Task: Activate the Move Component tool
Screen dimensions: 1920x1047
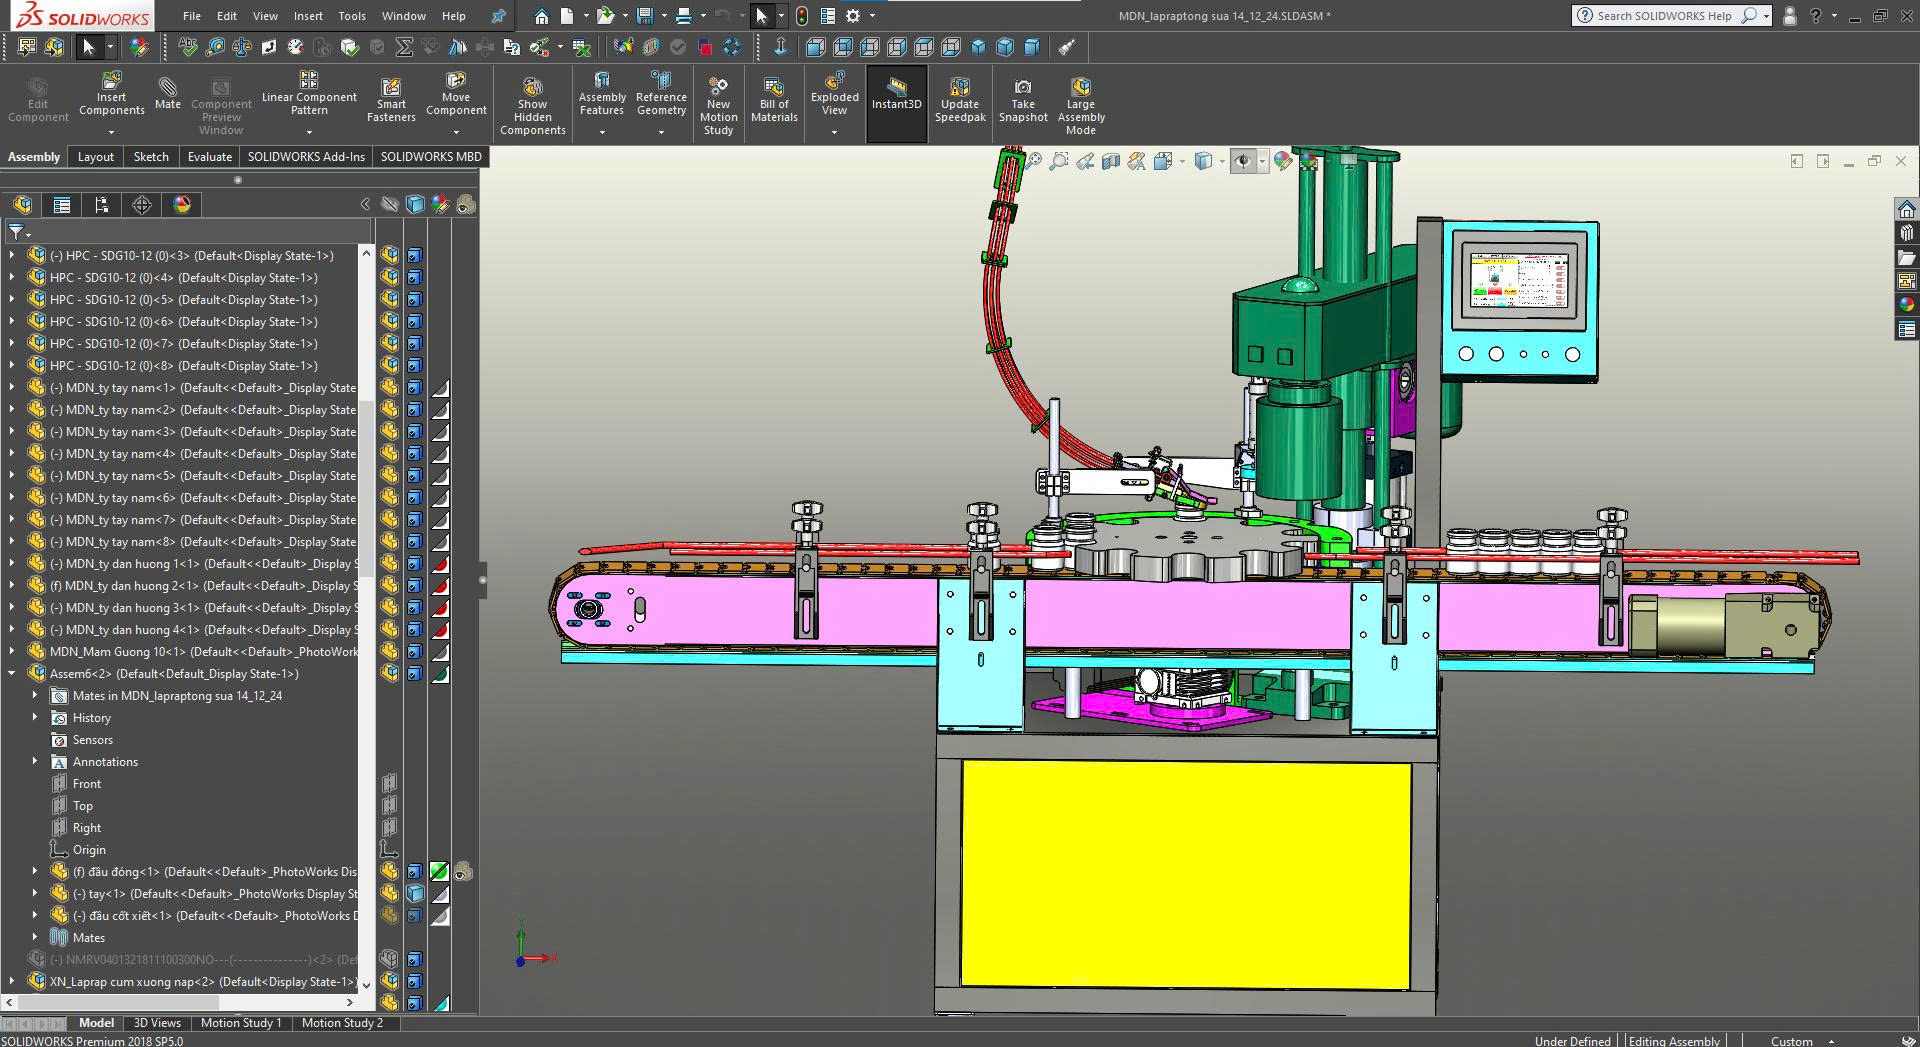Action: [x=456, y=96]
